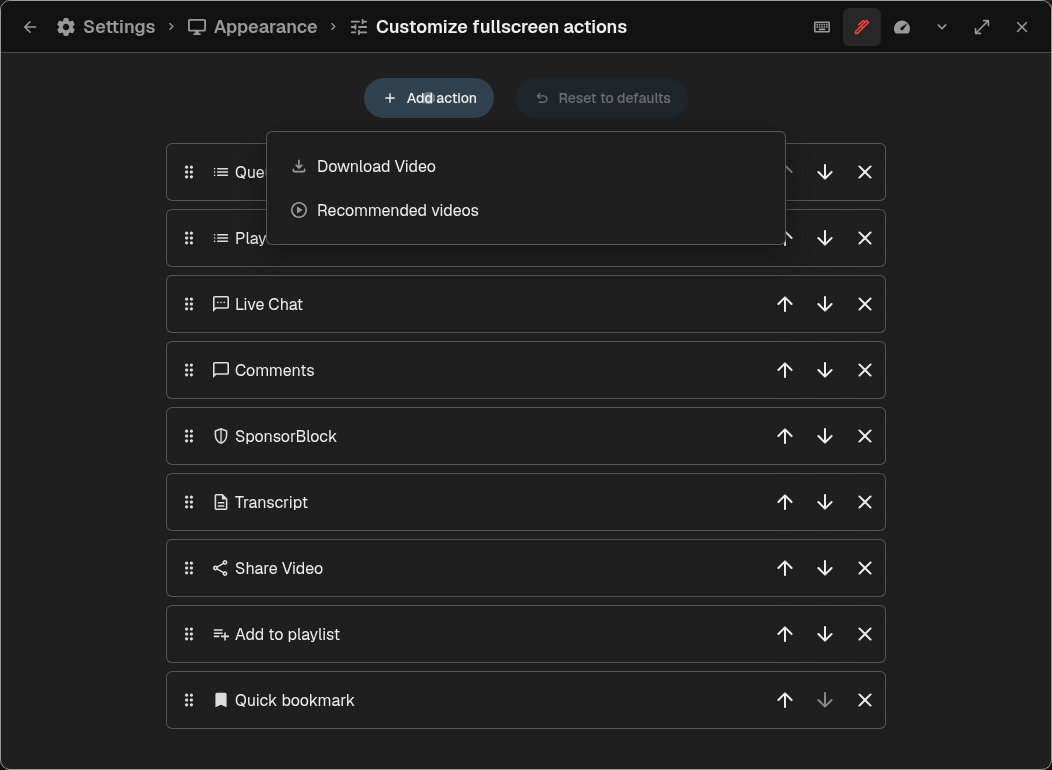Image resolution: width=1052 pixels, height=770 pixels.
Task: Move Live Chat down
Action: point(825,305)
